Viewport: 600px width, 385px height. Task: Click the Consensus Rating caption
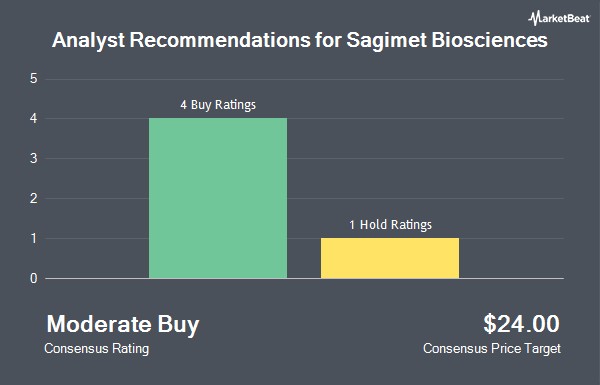pyautogui.click(x=96, y=349)
